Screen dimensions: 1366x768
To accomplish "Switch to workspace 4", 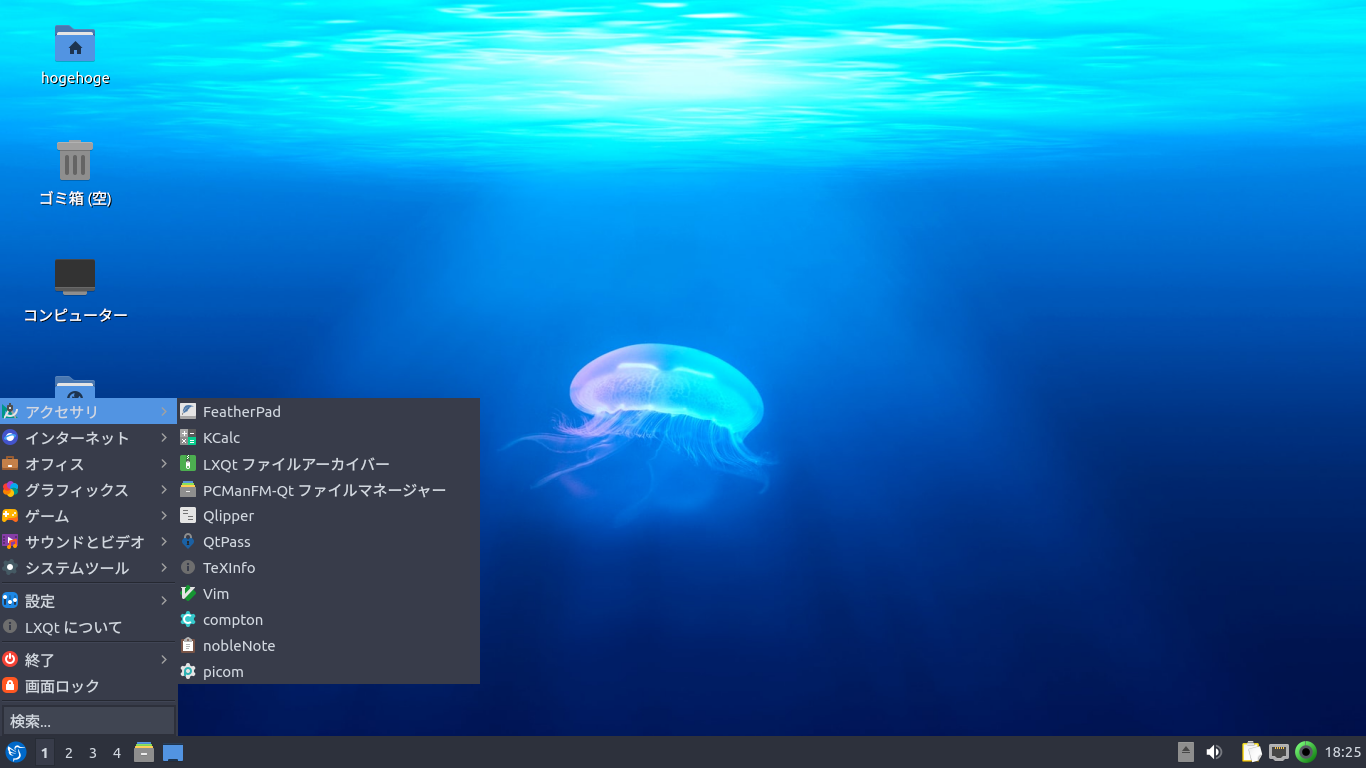I will point(116,752).
